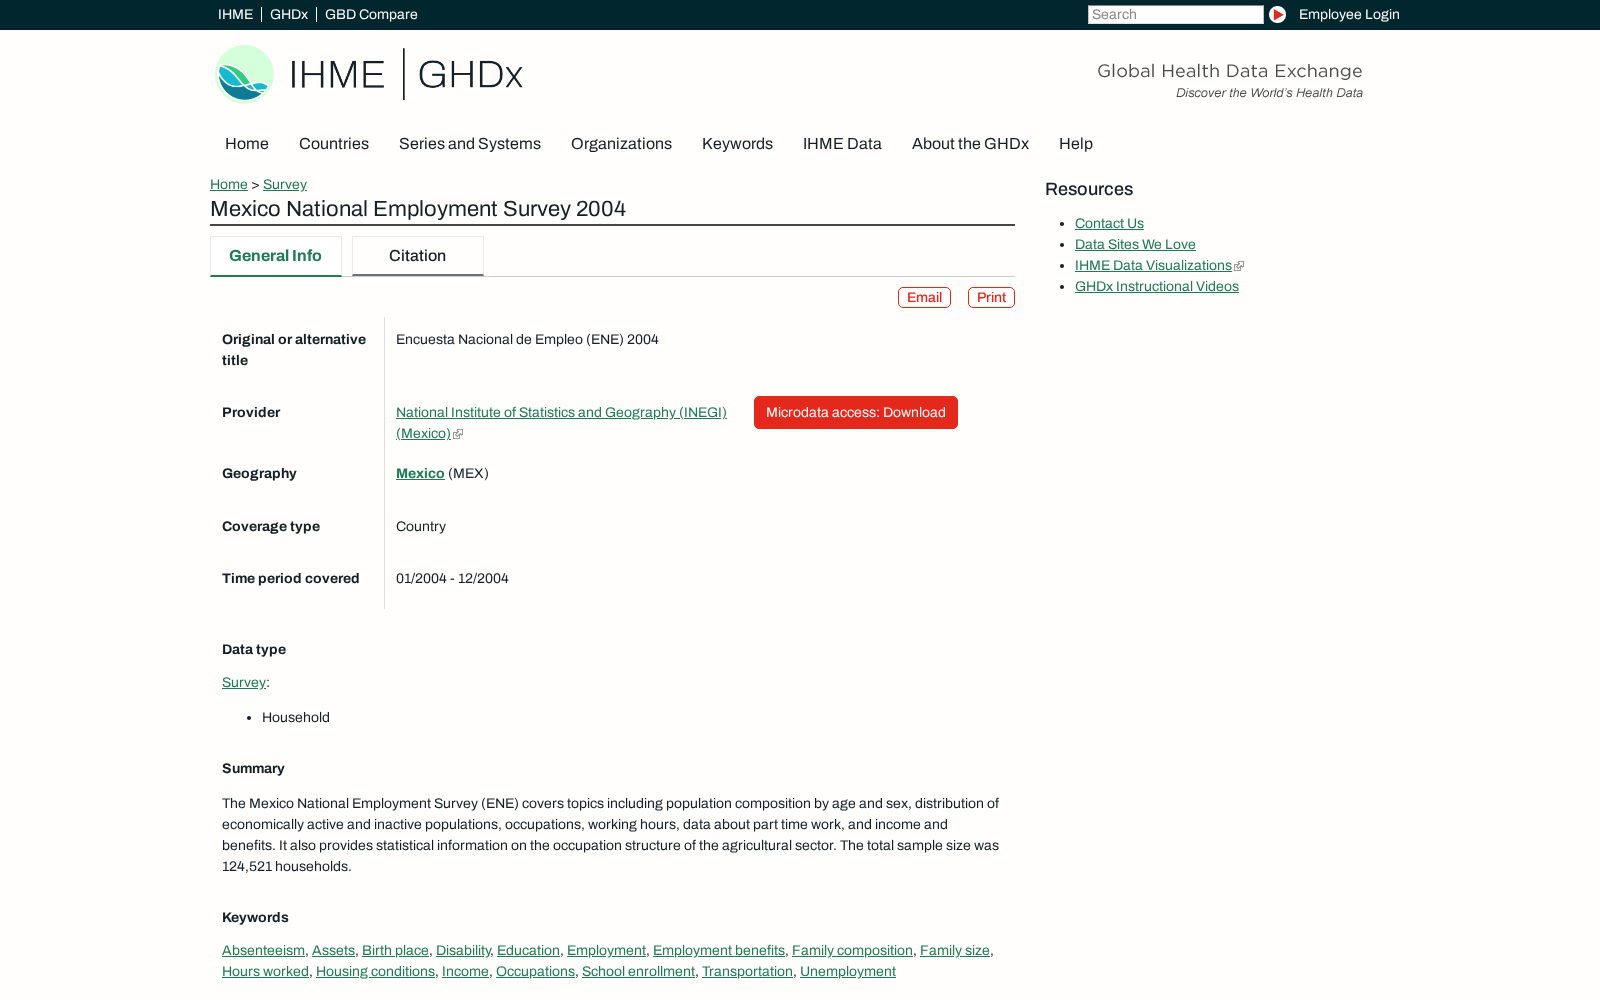Image resolution: width=1600 pixels, height=1000 pixels.
Task: Open the Help menu
Action: (1076, 144)
